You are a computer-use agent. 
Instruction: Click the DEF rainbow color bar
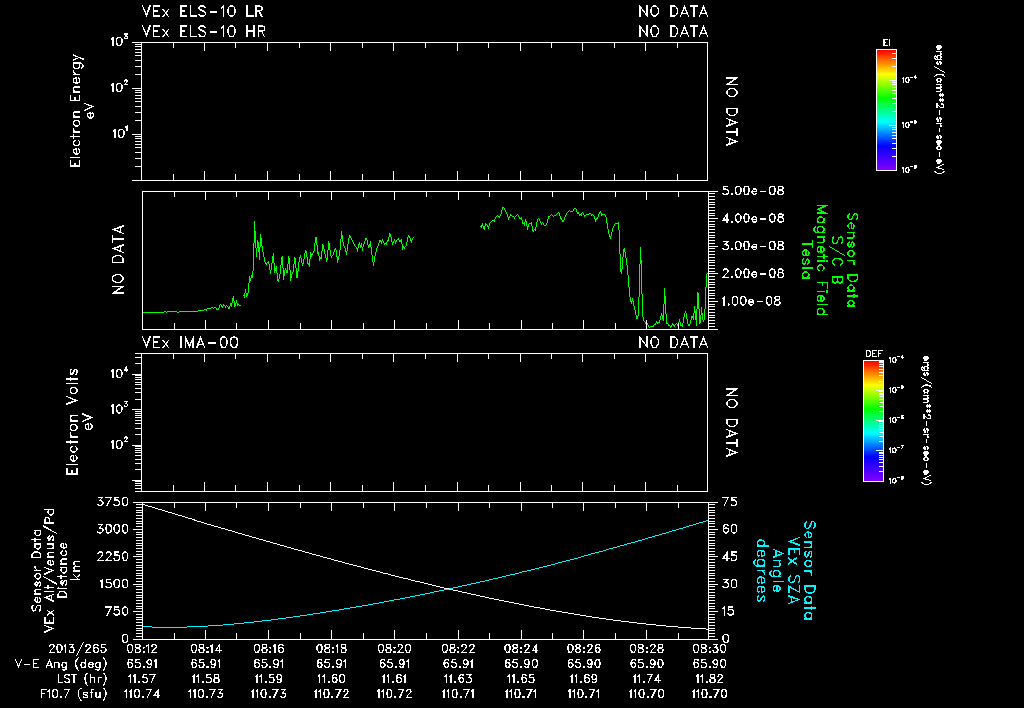point(873,421)
